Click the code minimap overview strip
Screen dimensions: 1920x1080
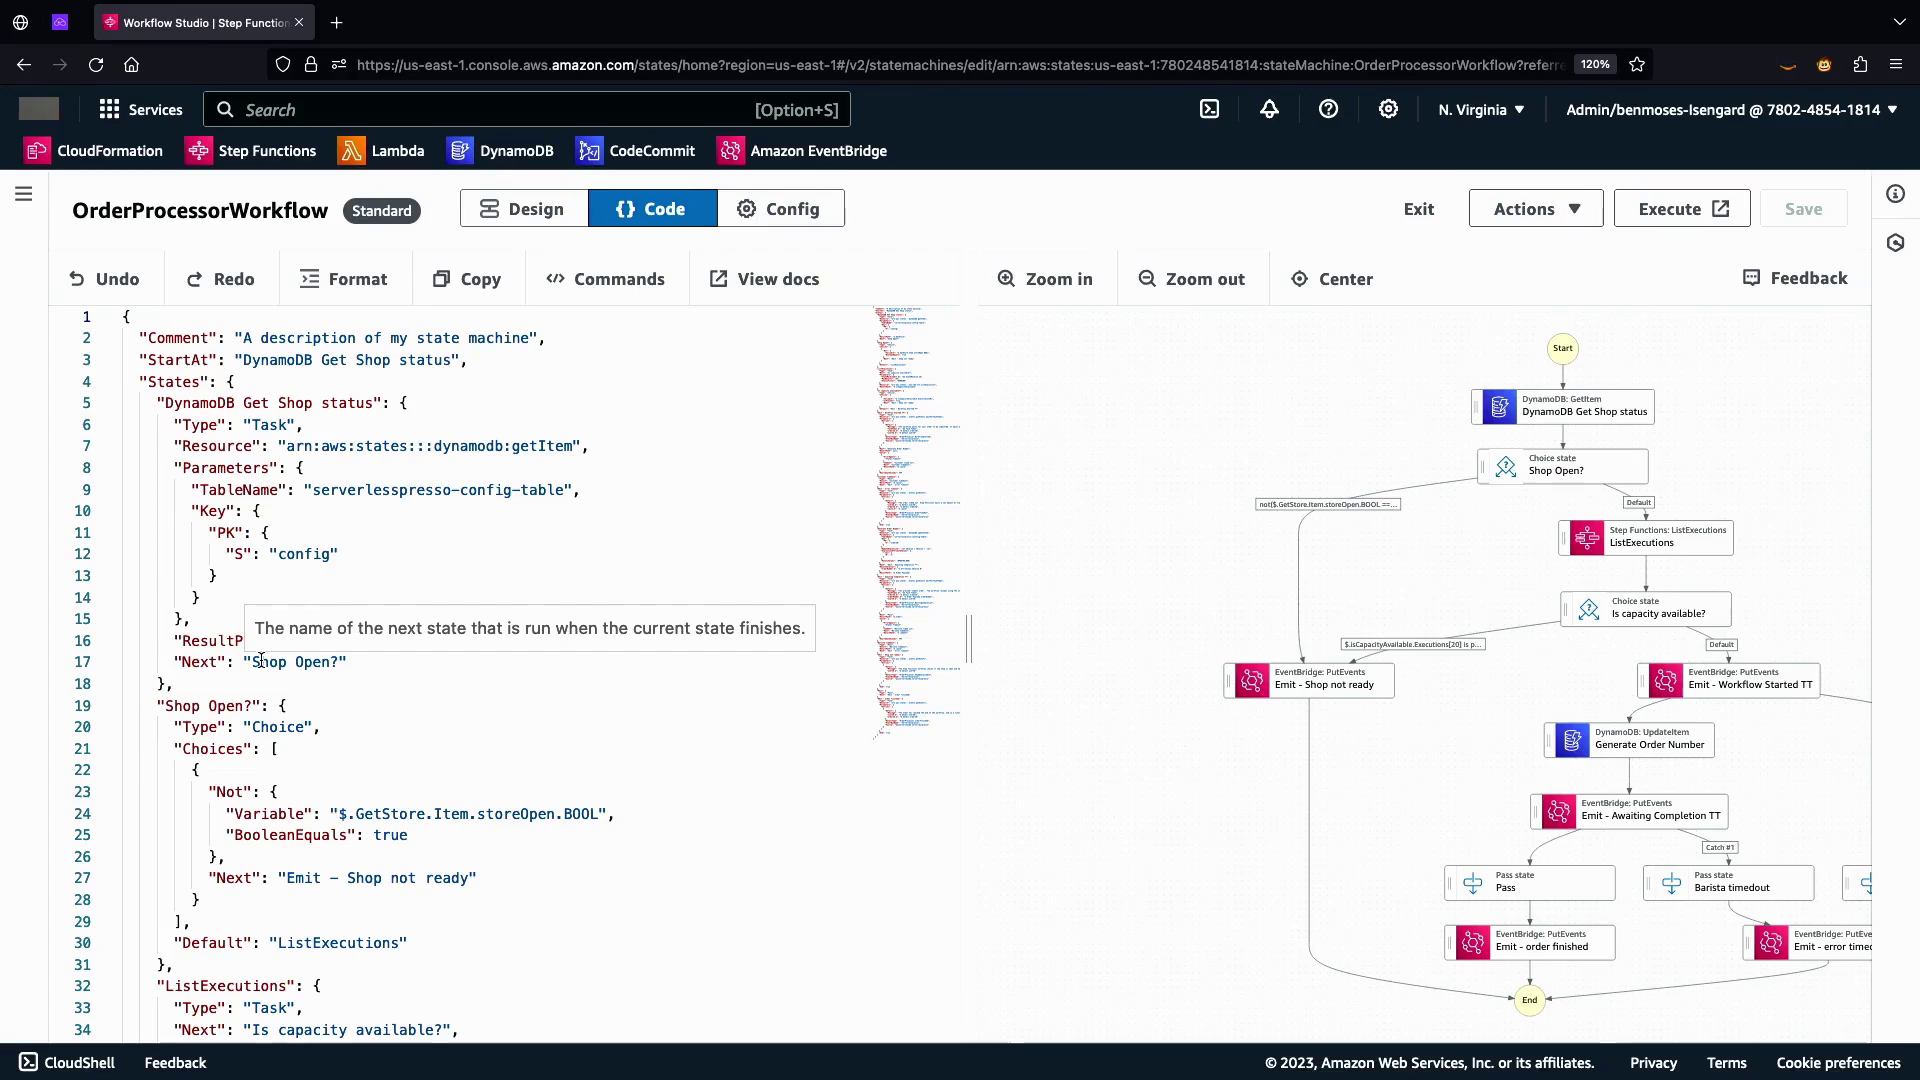click(916, 520)
